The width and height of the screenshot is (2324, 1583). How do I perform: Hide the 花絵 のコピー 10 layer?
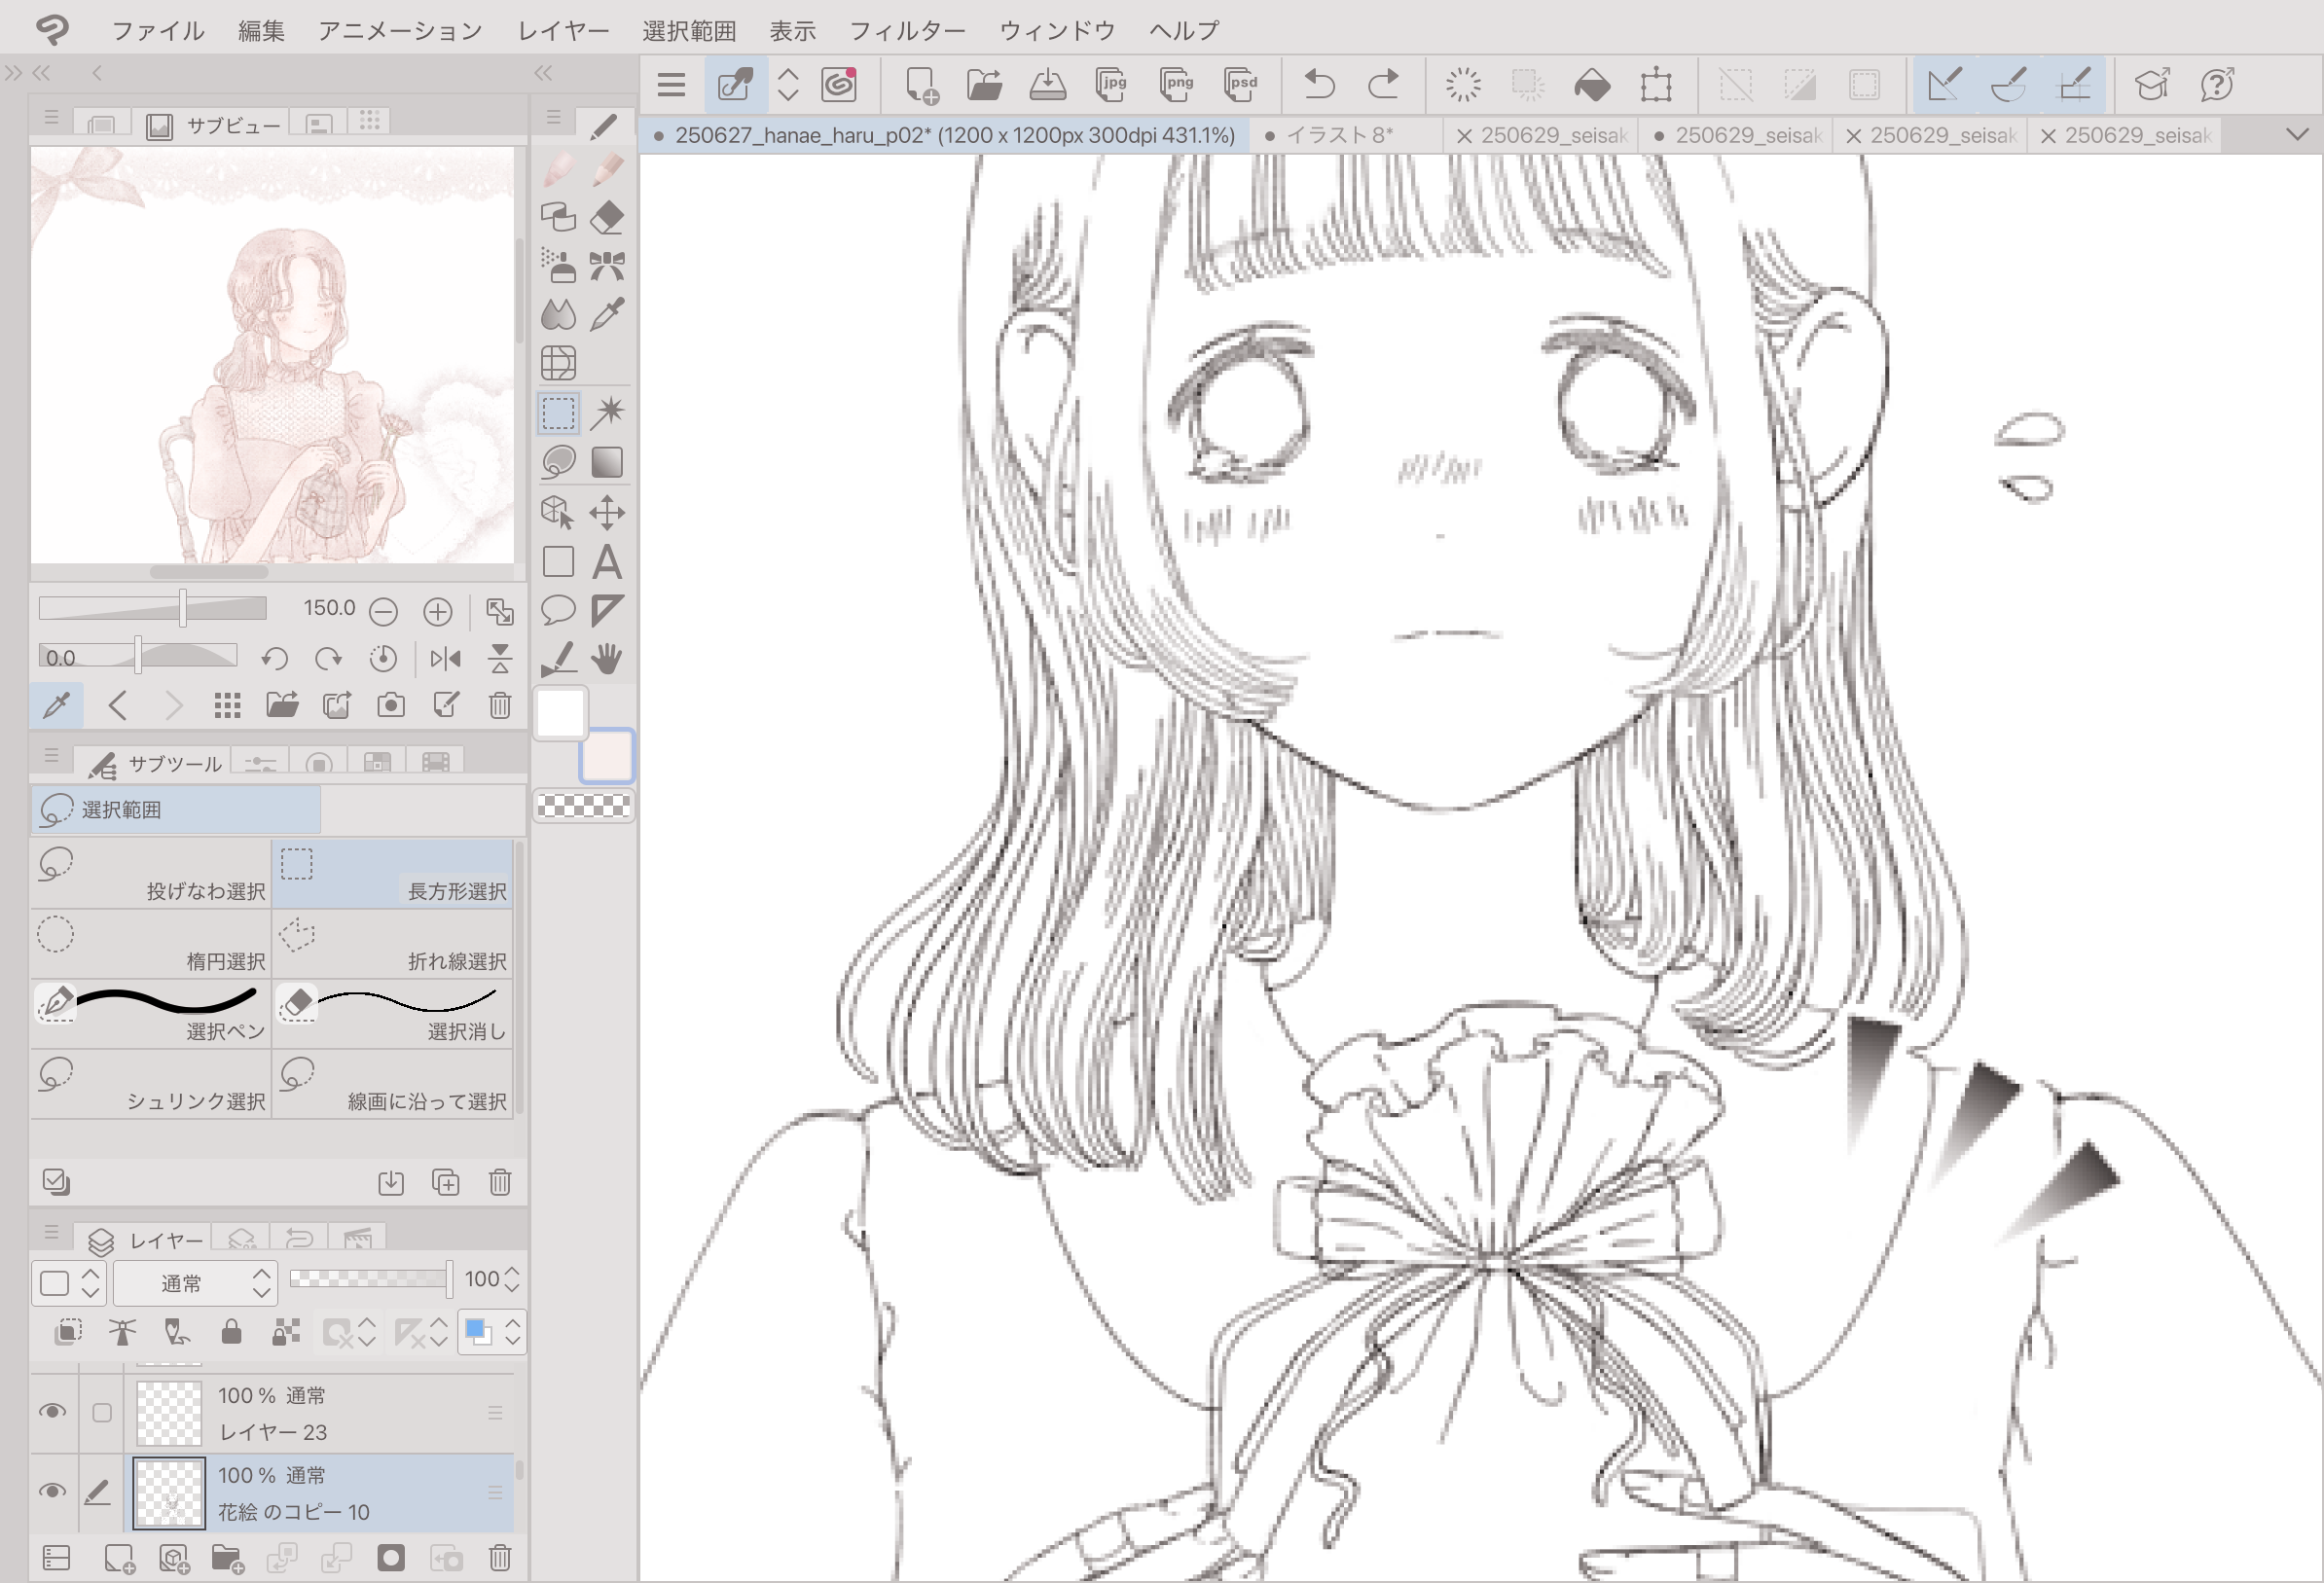[x=52, y=1491]
